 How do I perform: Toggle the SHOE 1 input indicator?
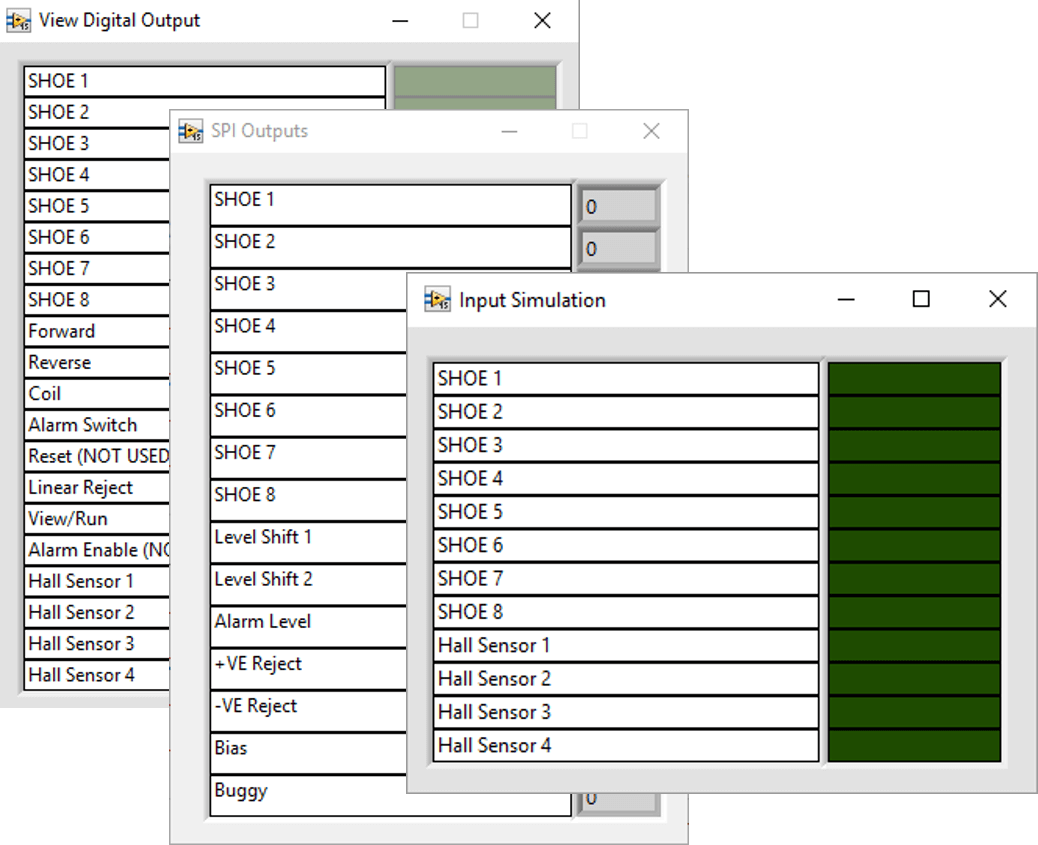(912, 378)
